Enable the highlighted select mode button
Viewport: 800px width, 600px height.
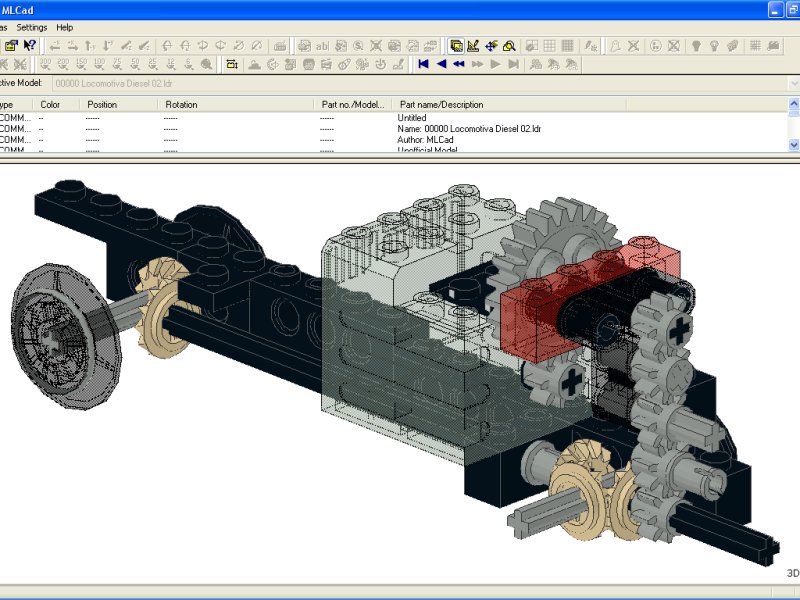point(456,45)
